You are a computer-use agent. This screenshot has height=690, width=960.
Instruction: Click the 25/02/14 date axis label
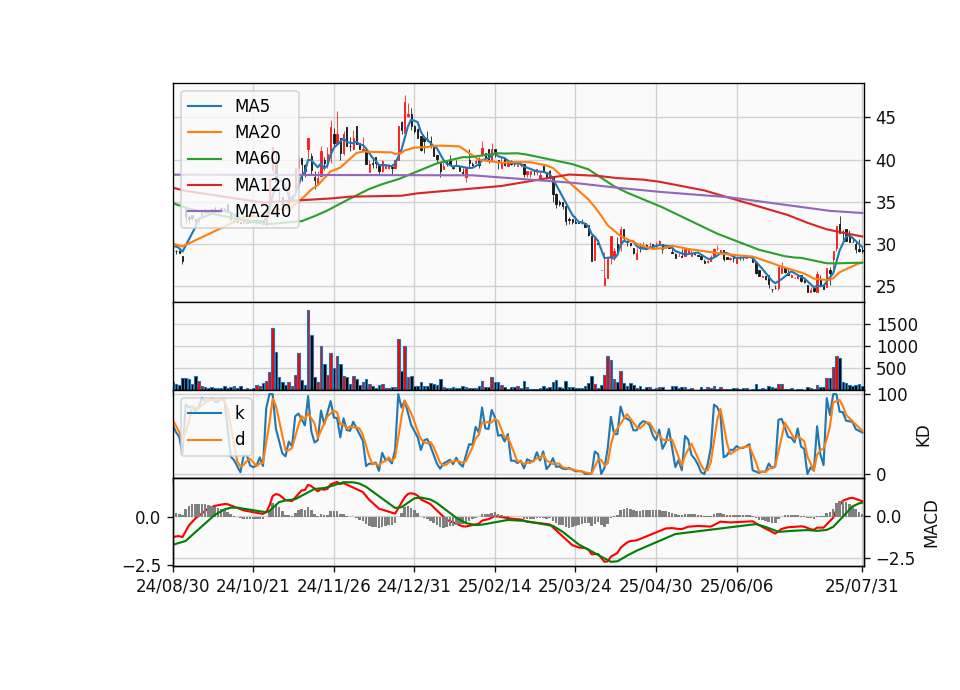pyautogui.click(x=495, y=586)
